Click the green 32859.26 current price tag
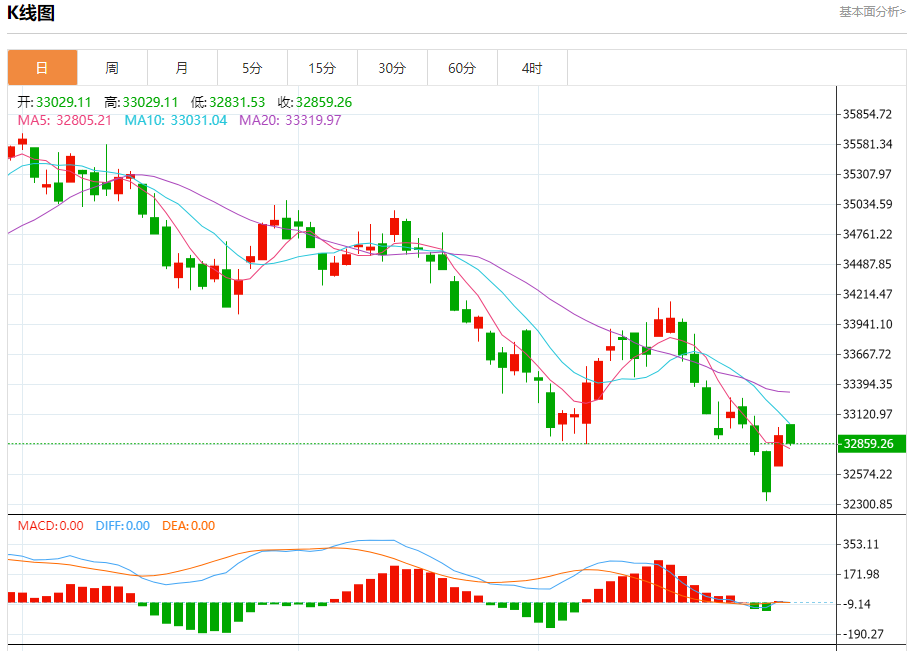This screenshot has width=911, height=651. tap(871, 443)
